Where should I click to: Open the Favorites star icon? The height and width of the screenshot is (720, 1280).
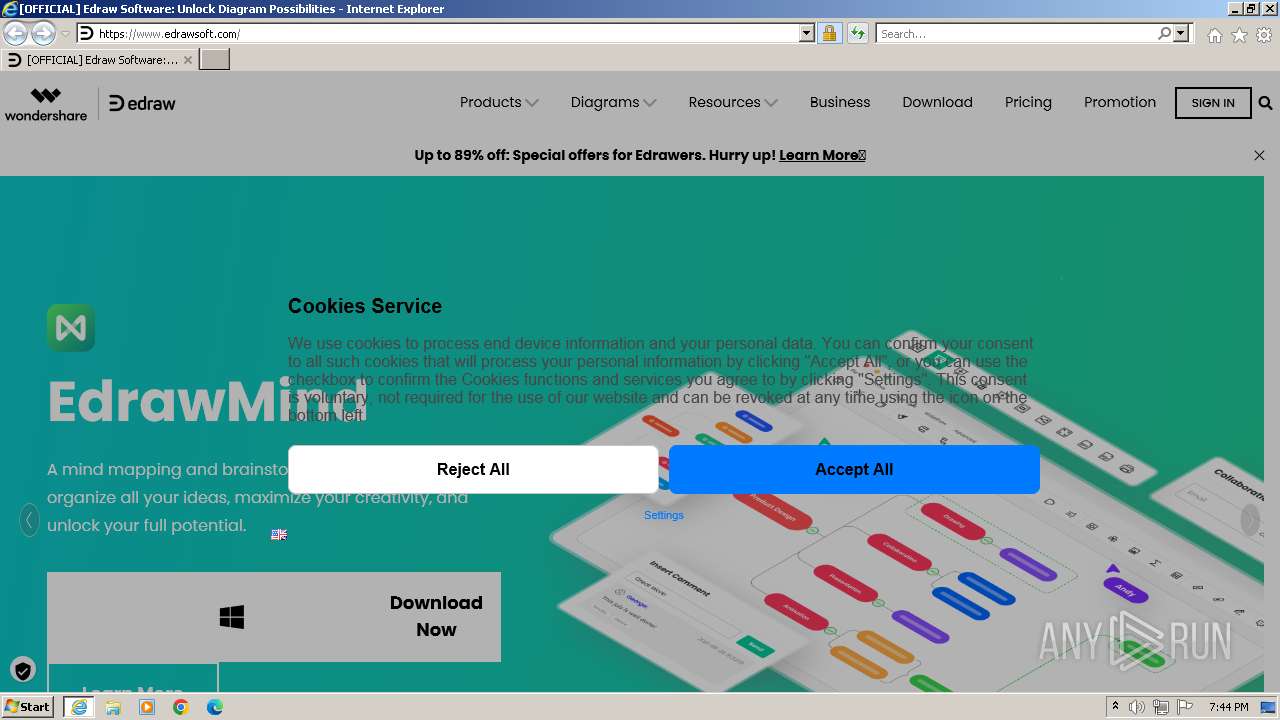1239,35
